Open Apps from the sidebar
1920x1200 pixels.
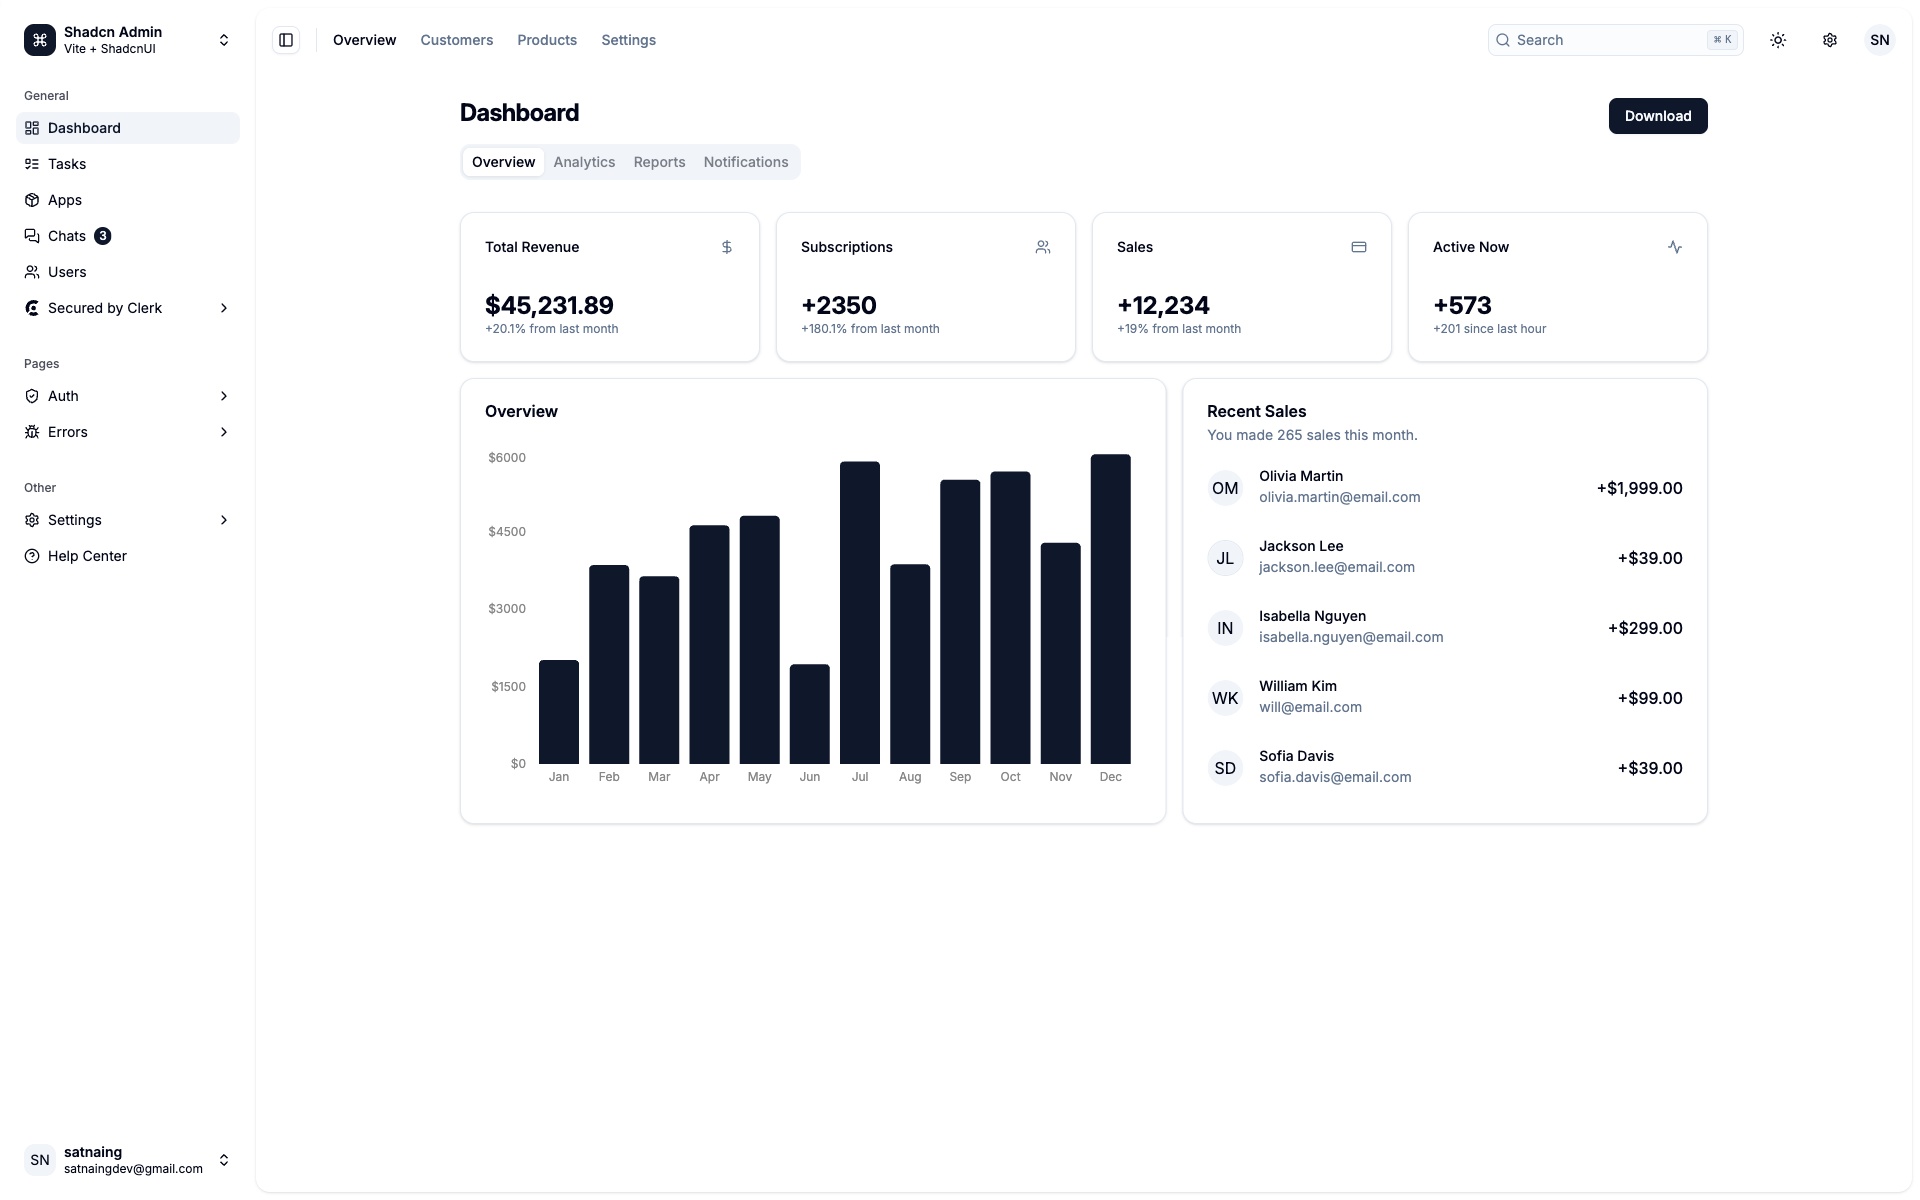(x=65, y=200)
